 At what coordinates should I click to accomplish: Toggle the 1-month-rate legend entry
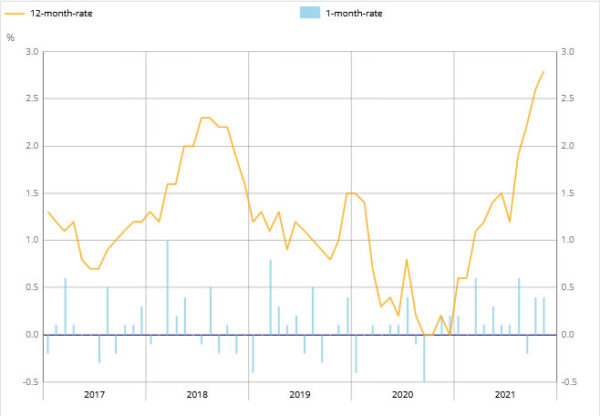pyautogui.click(x=341, y=13)
